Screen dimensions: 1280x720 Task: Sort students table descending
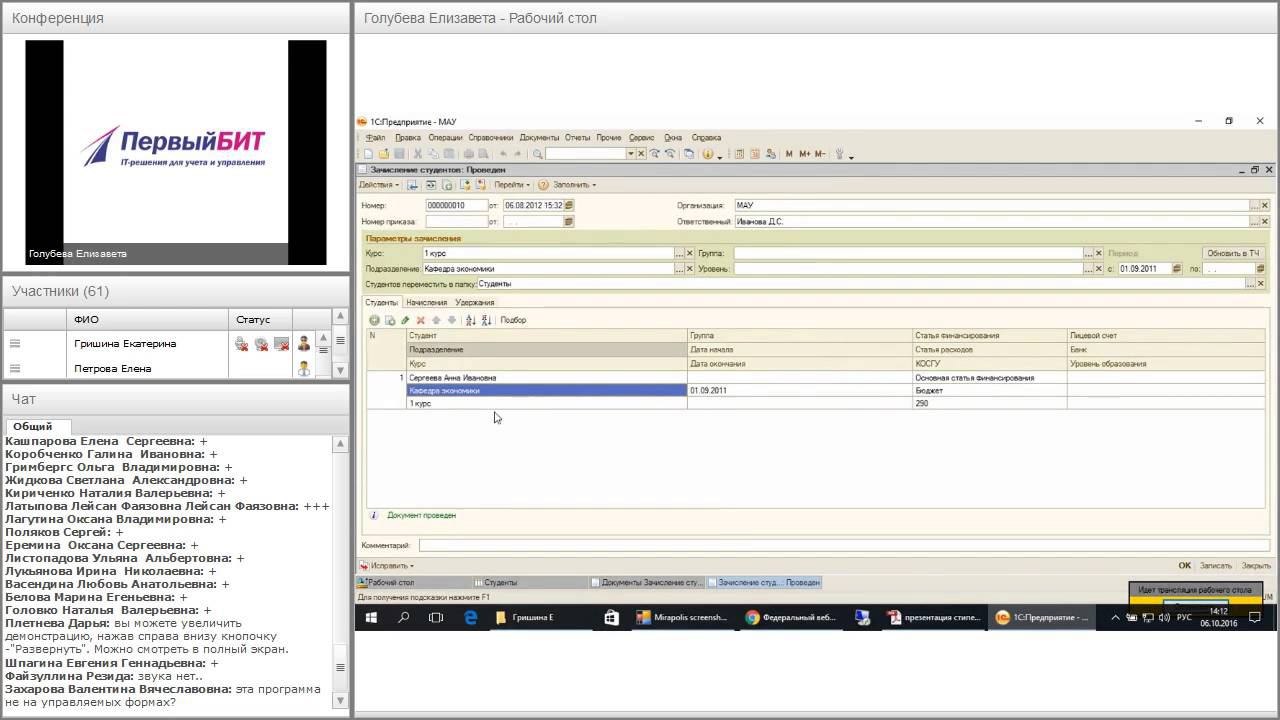pos(486,320)
